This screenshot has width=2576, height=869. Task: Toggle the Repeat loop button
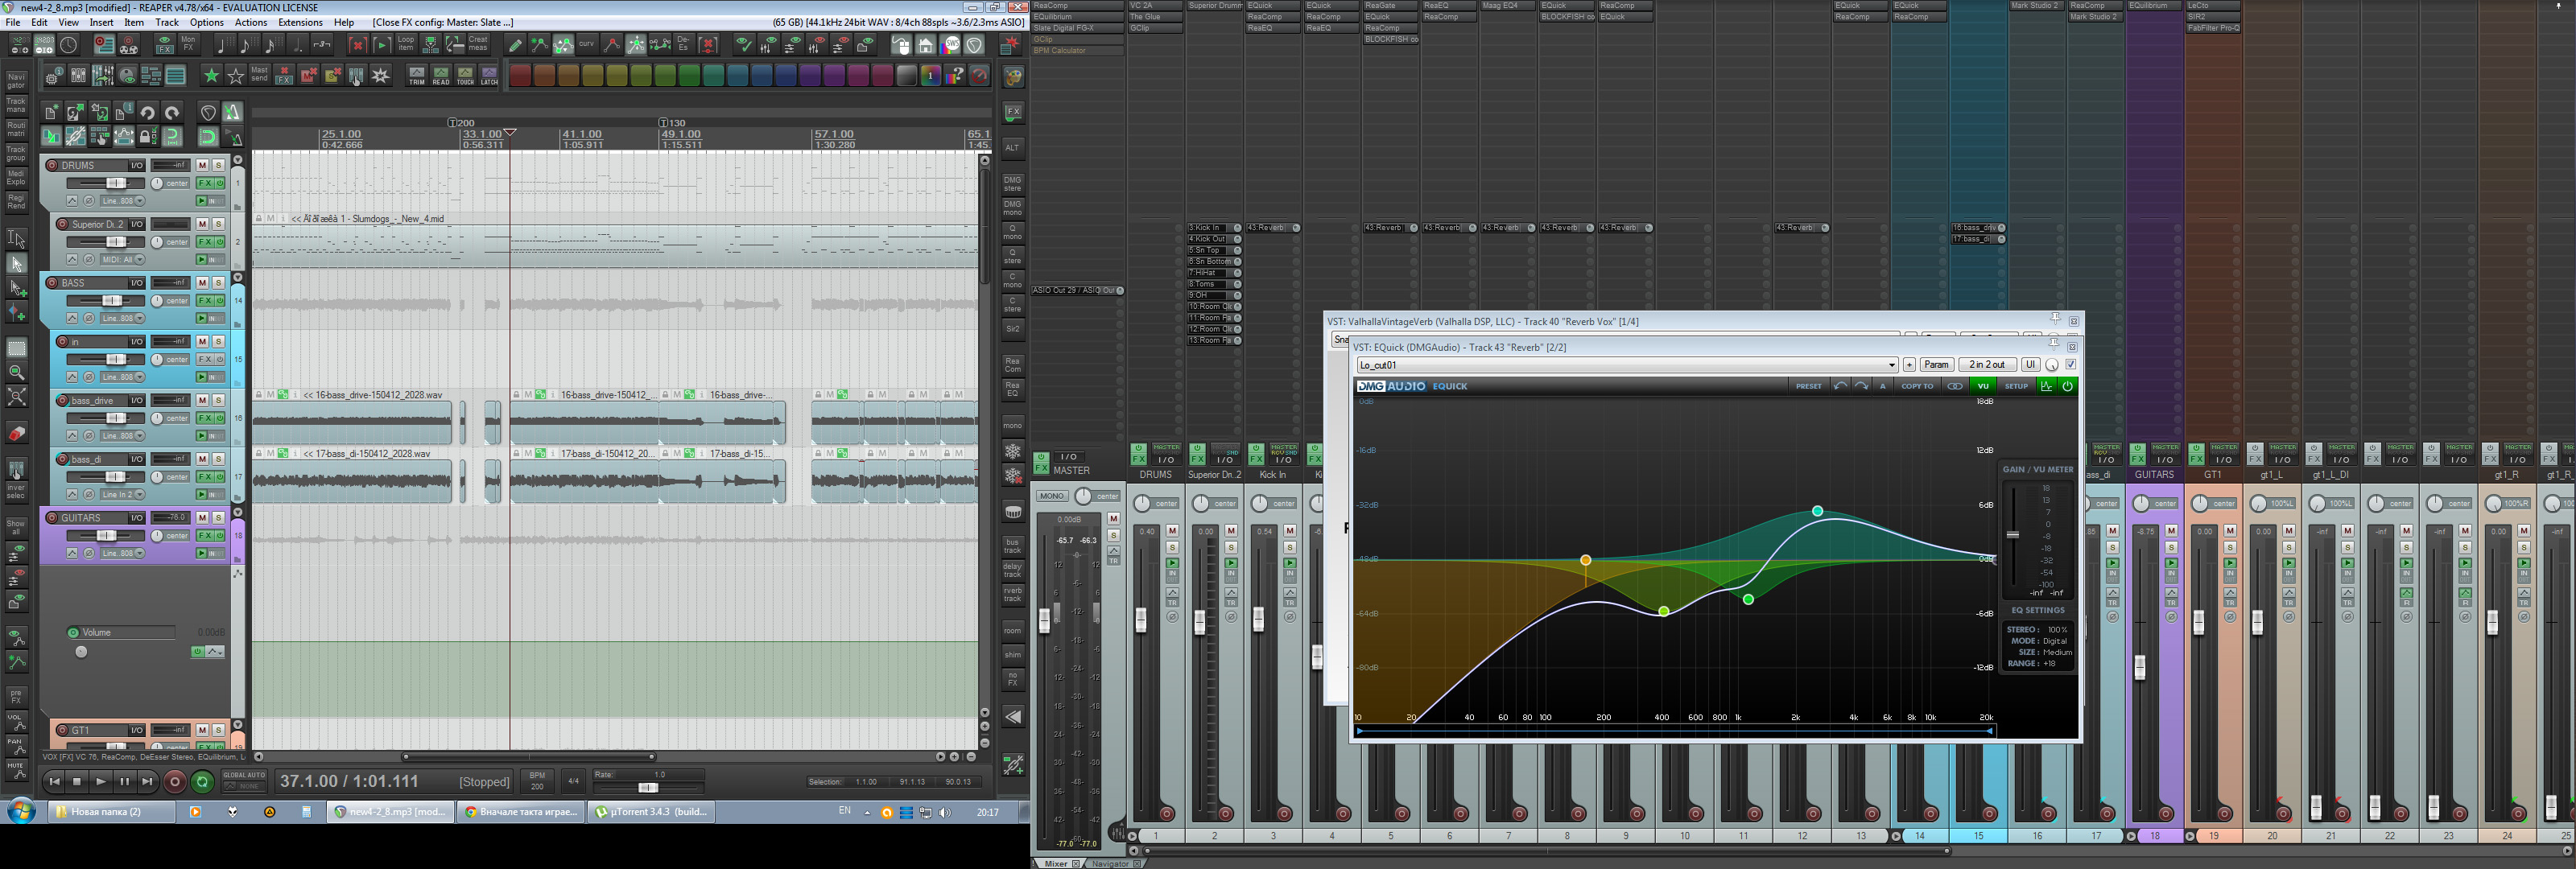(202, 782)
